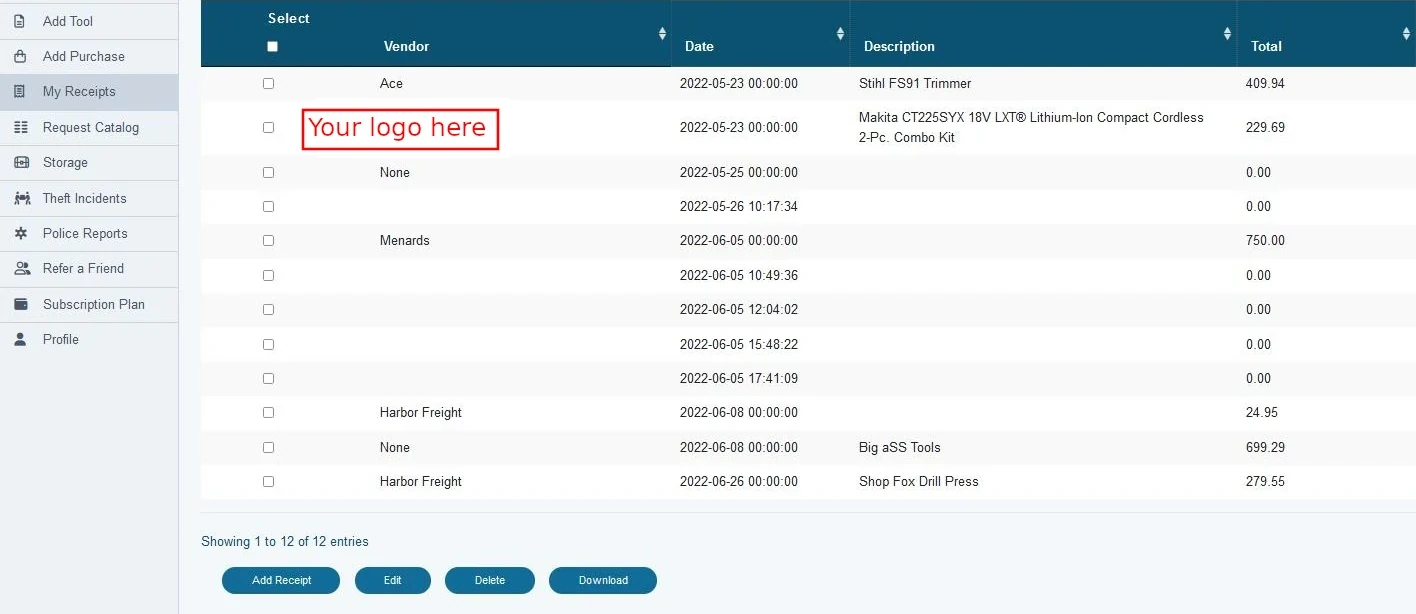Click the Subscription Plan card icon

pyautogui.click(x=21, y=304)
